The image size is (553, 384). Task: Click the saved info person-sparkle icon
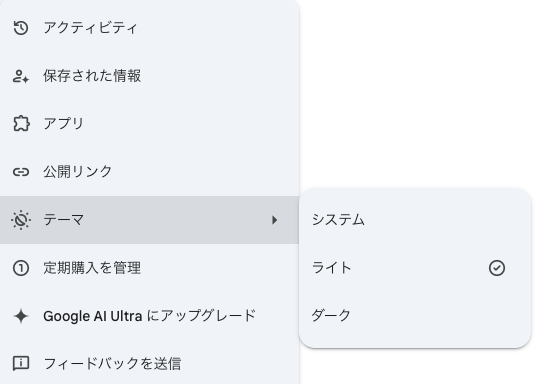tap(21, 76)
